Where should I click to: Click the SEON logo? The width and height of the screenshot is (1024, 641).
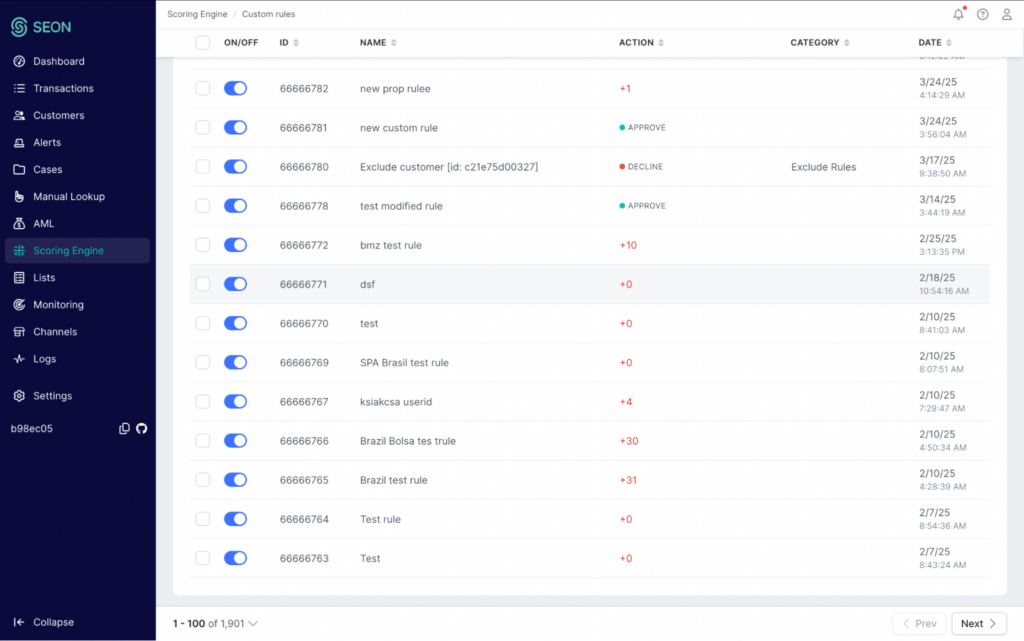(41, 27)
